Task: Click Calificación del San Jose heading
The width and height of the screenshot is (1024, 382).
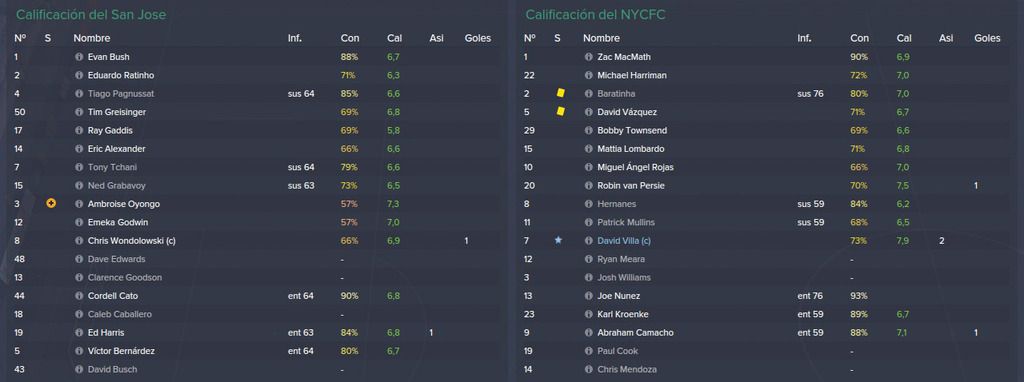Action: [x=91, y=14]
